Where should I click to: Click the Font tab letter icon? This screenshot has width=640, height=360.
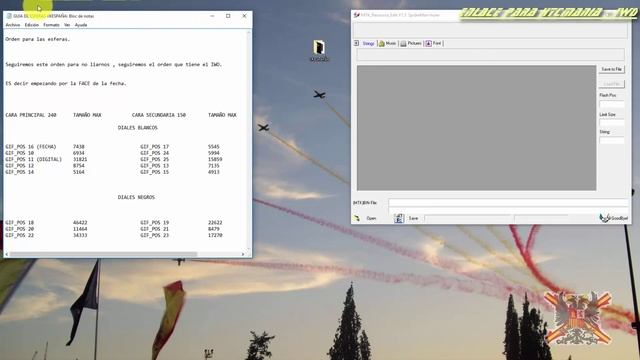tap(429, 43)
